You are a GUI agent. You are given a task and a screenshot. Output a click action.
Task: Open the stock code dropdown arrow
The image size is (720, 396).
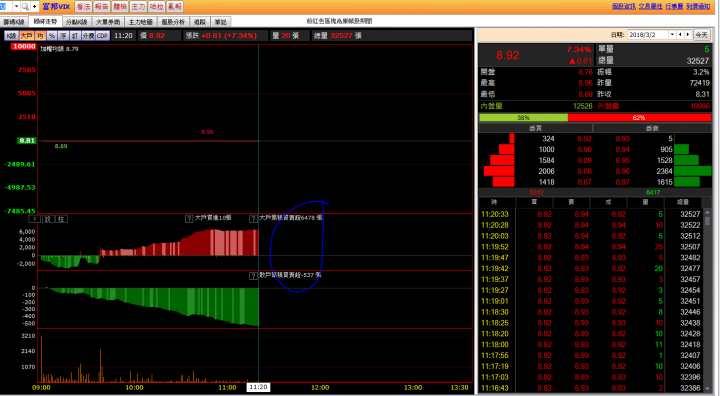tap(17, 6)
